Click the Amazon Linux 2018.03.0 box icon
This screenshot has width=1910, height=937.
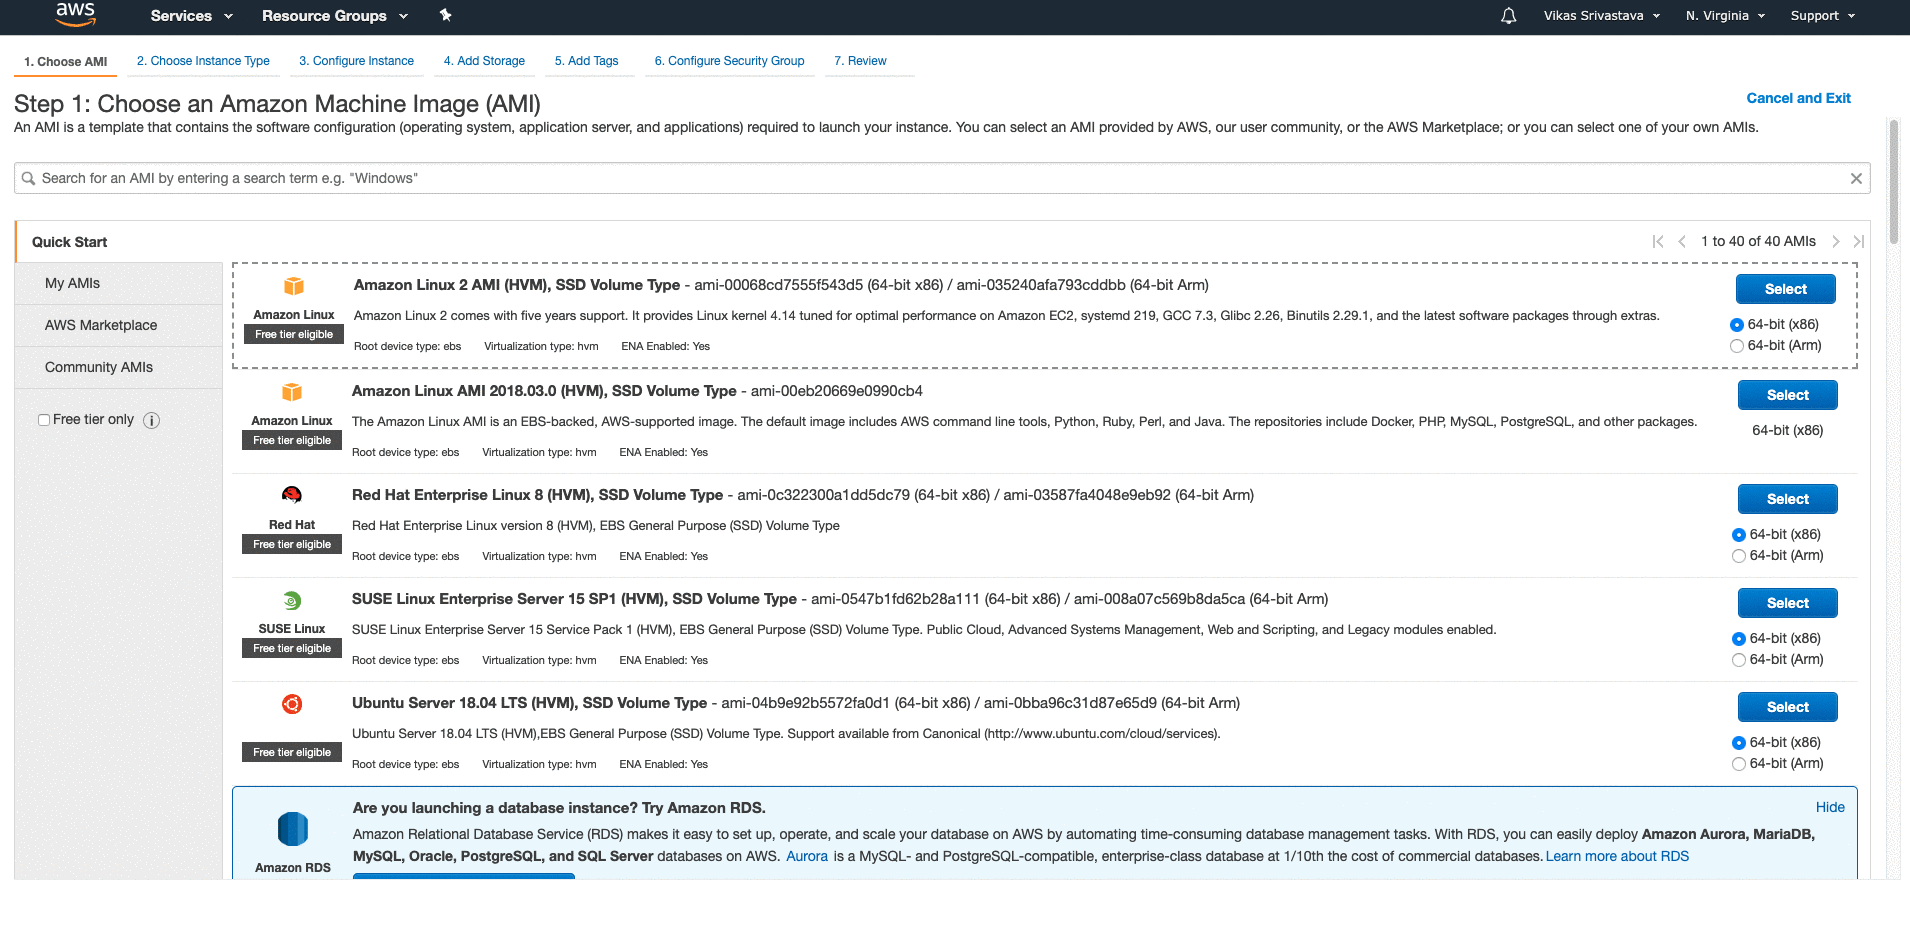[292, 392]
